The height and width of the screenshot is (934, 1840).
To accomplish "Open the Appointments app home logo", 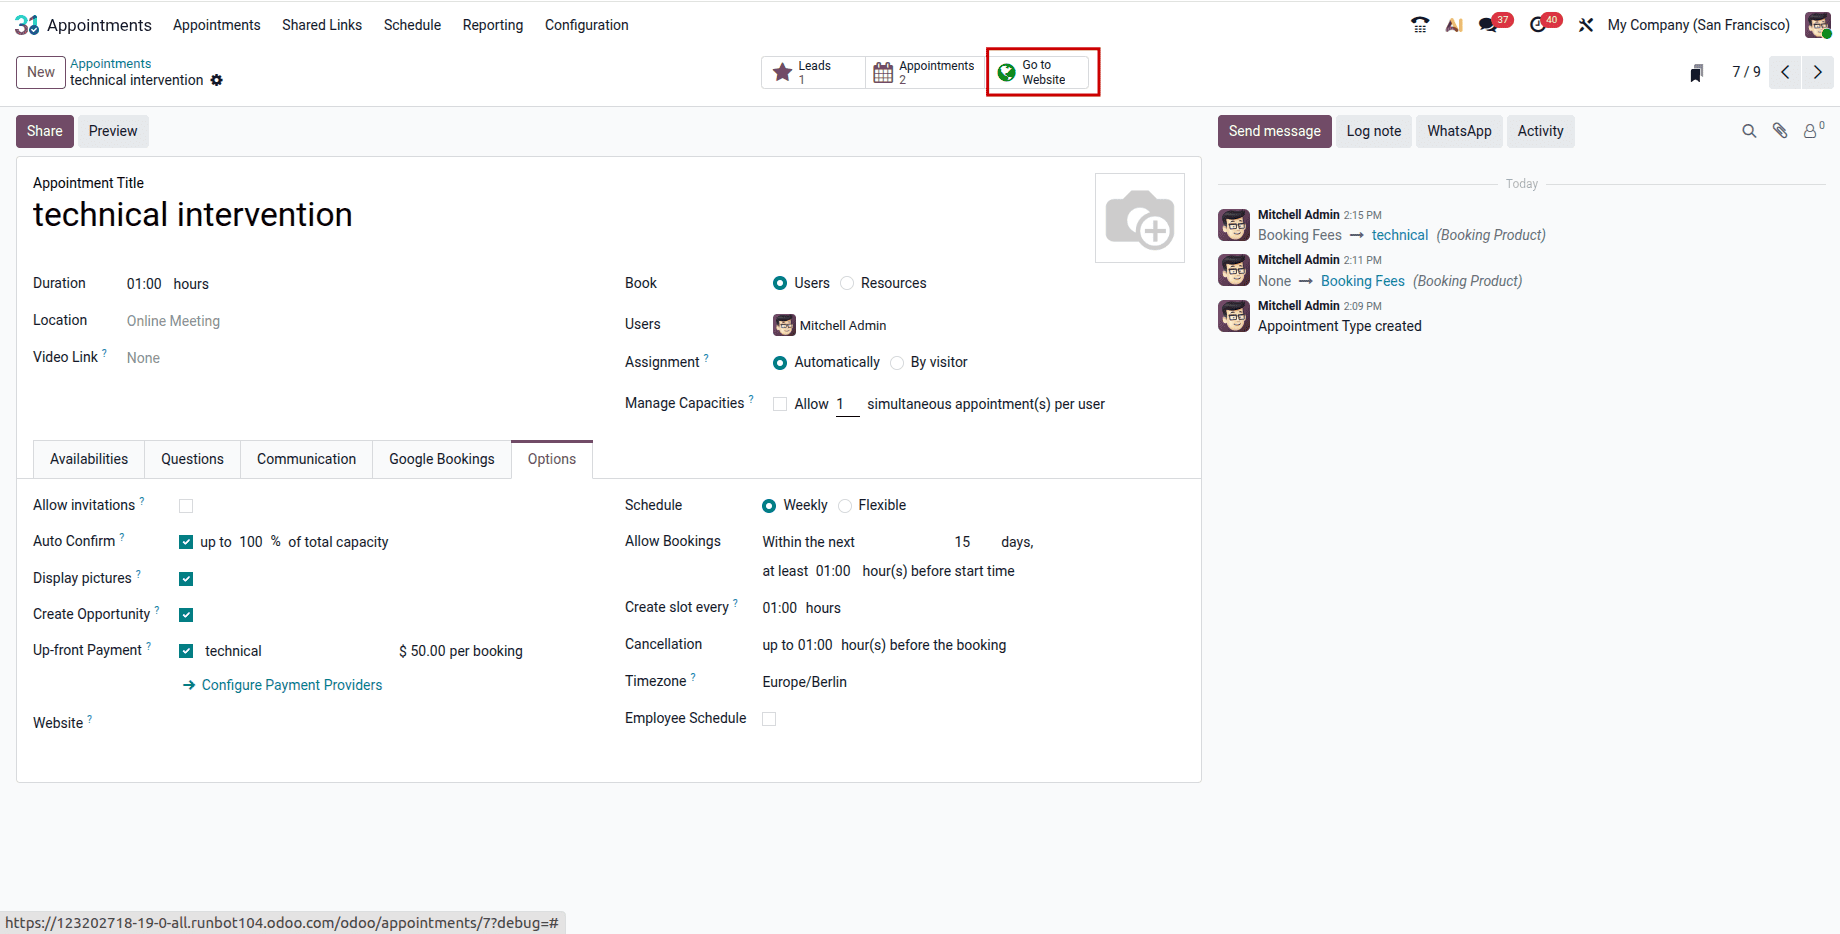I will (27, 25).
